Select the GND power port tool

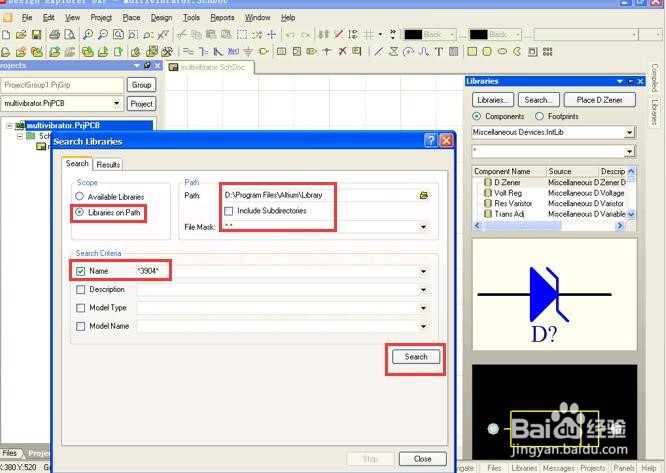[248, 52]
